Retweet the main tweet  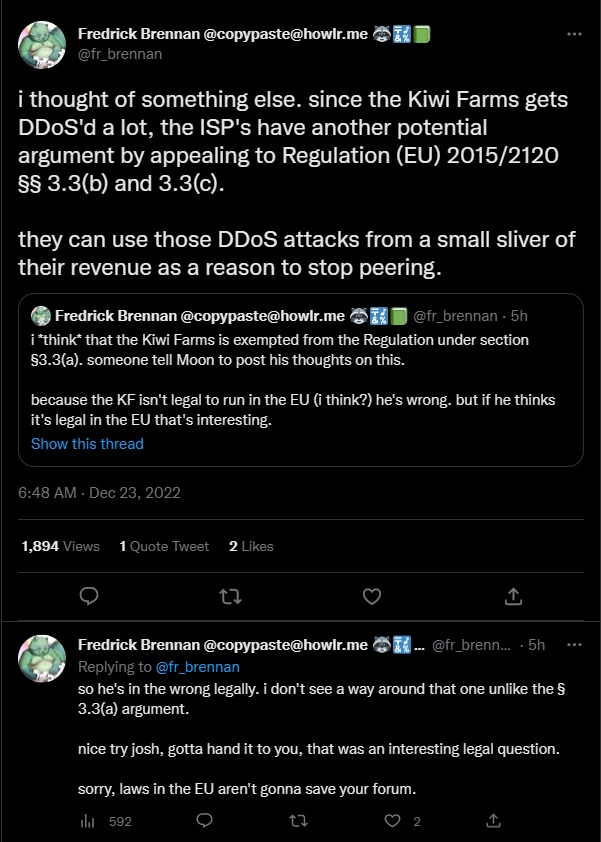click(x=230, y=596)
